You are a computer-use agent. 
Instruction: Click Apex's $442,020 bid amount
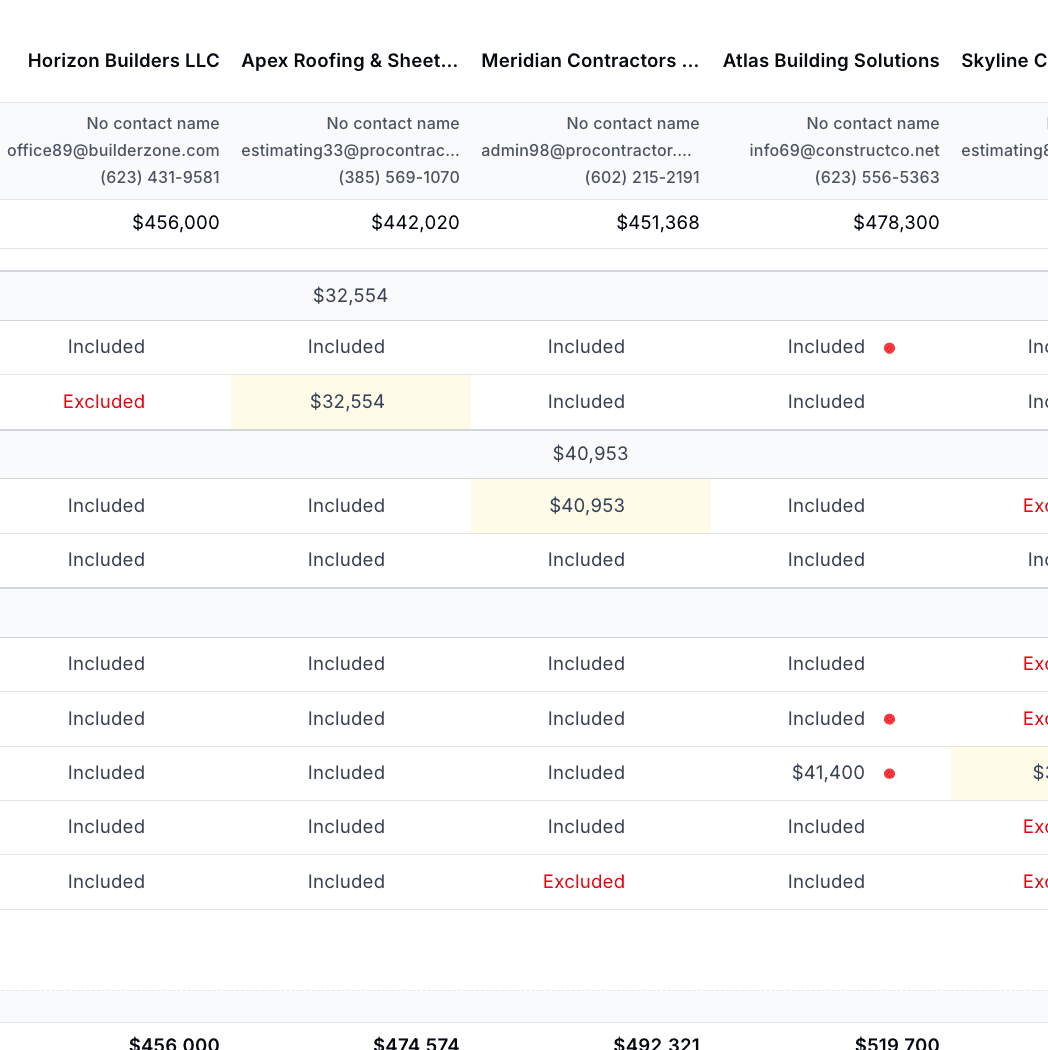pyautogui.click(x=415, y=223)
